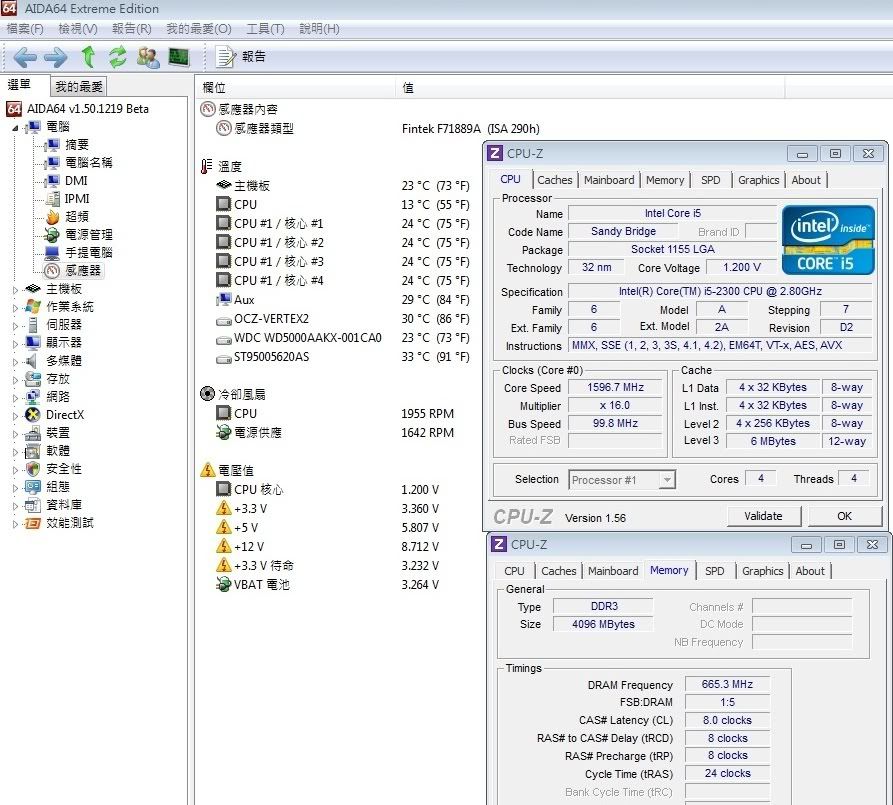Open the 說明(H) menu

tap(319, 28)
